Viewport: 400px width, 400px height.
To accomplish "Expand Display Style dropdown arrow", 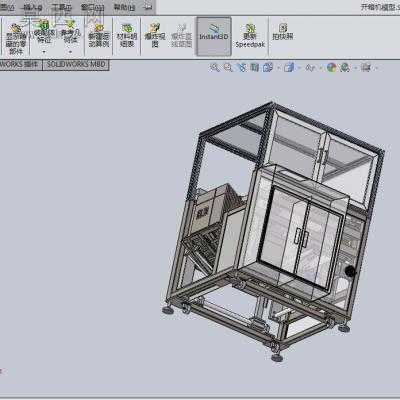I will point(300,68).
